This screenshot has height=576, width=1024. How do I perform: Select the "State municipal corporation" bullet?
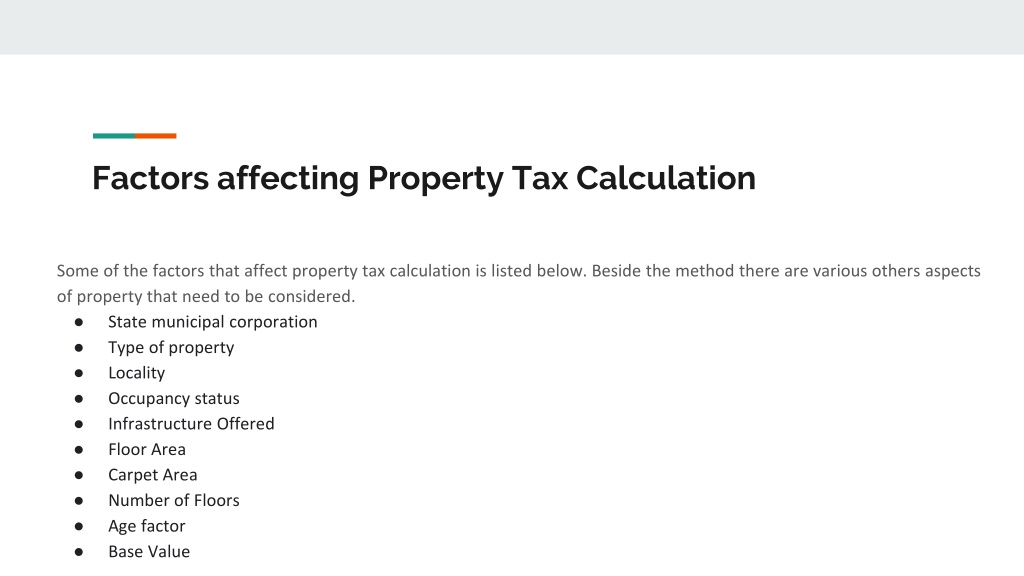[212, 322]
